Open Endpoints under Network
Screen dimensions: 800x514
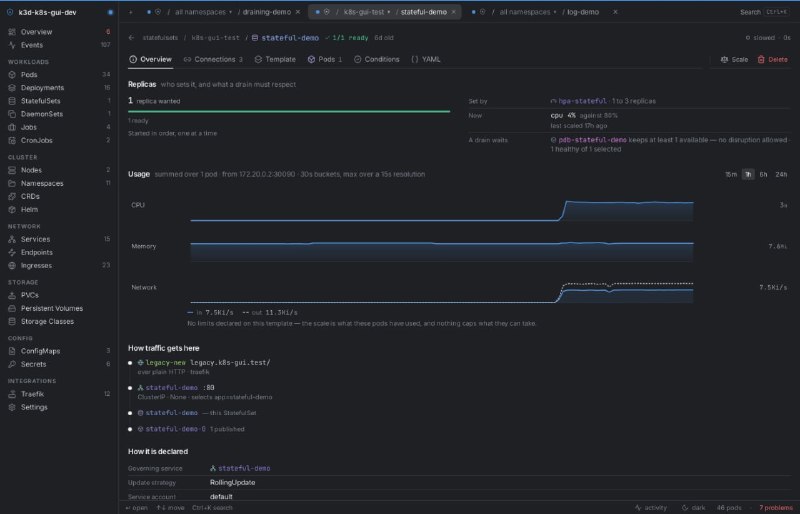[x=59, y=252]
